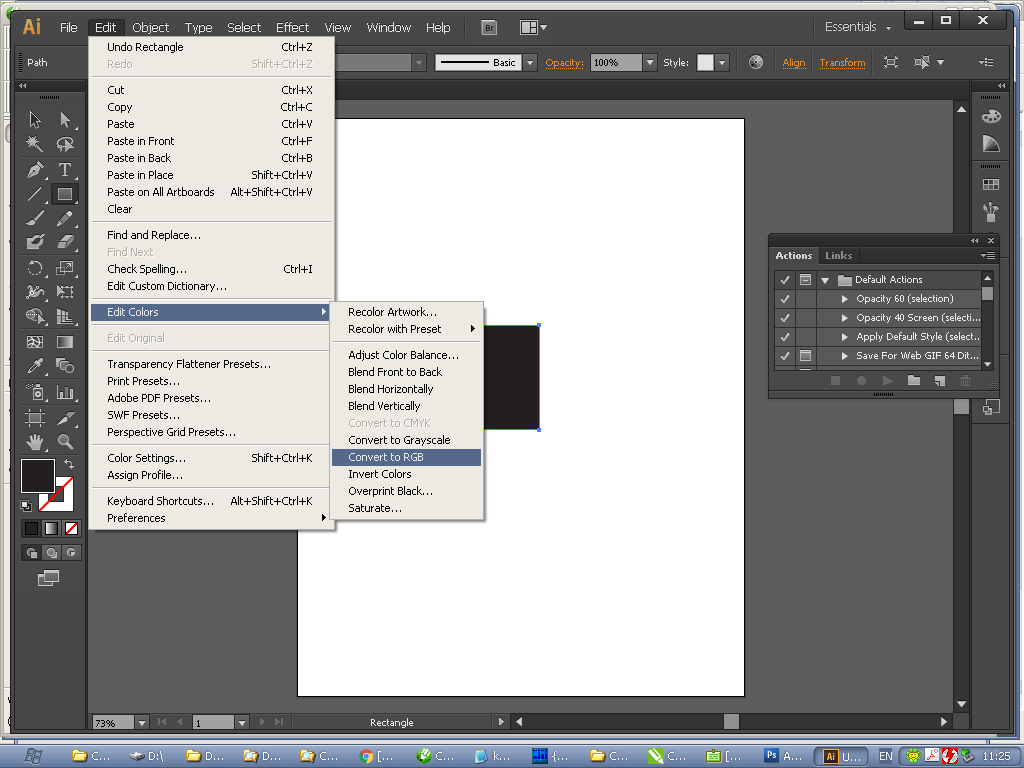Select the Hand tool
Viewport: 1024px width, 768px height.
tap(35, 442)
